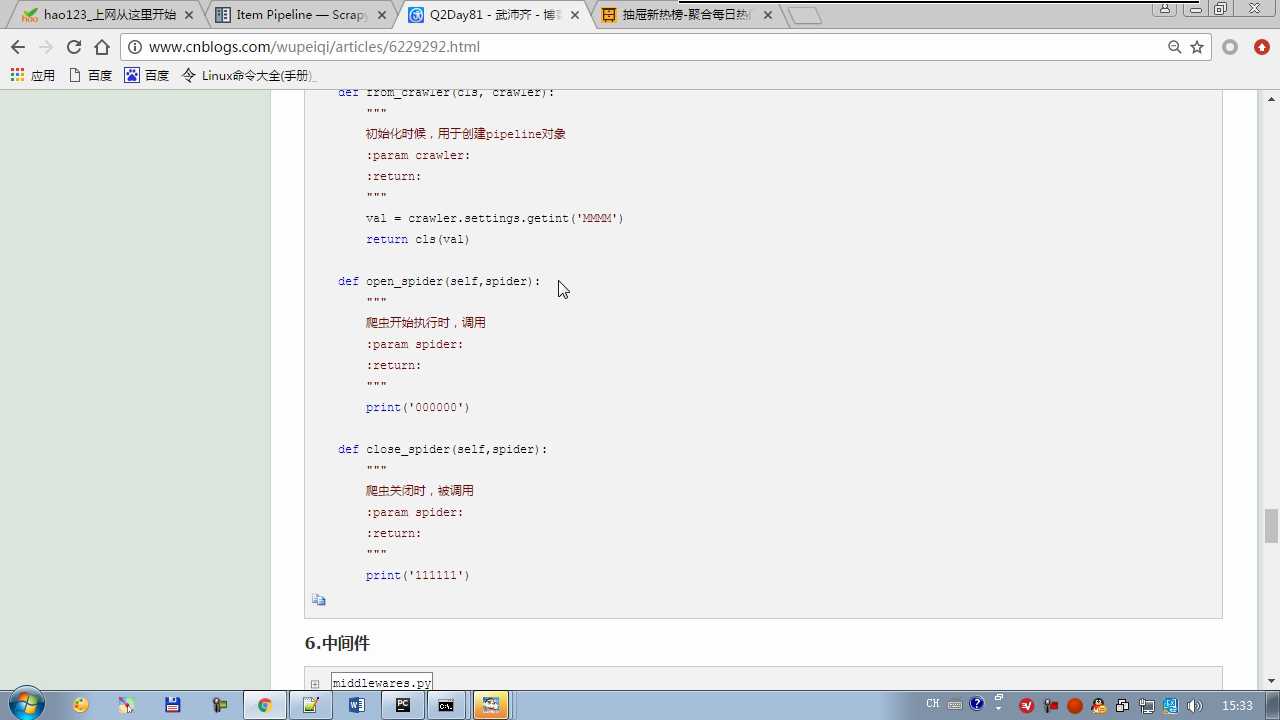Click the zoom magnifier icon in address bar
Viewport: 1280px width, 720px height.
click(1175, 47)
